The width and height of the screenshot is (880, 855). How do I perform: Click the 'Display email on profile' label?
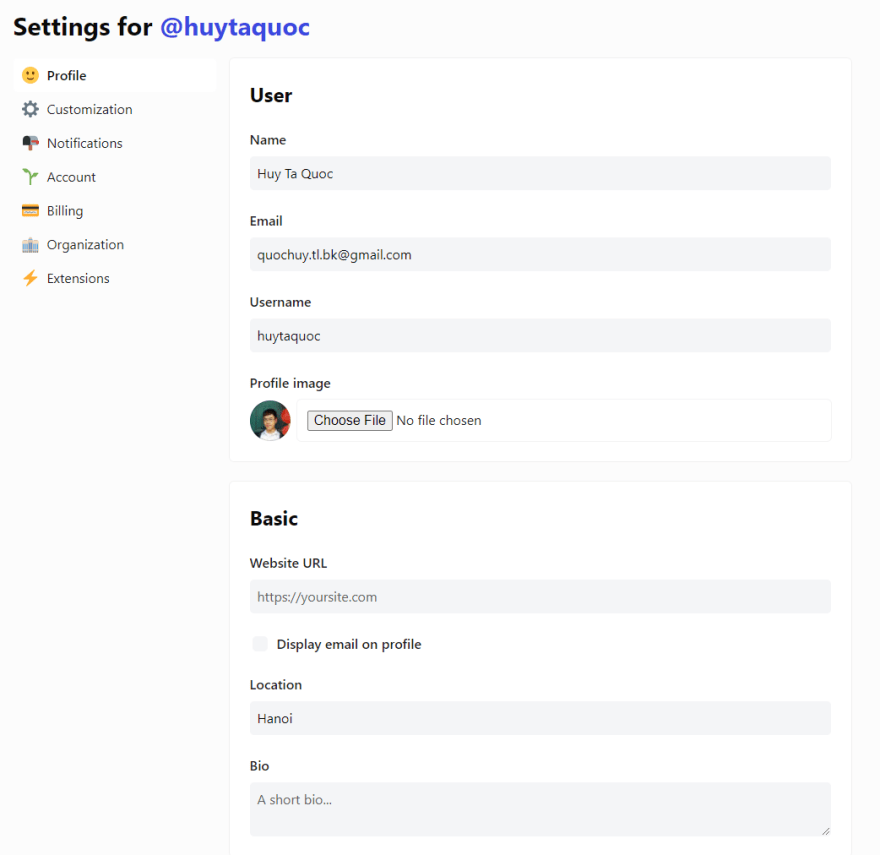point(349,644)
